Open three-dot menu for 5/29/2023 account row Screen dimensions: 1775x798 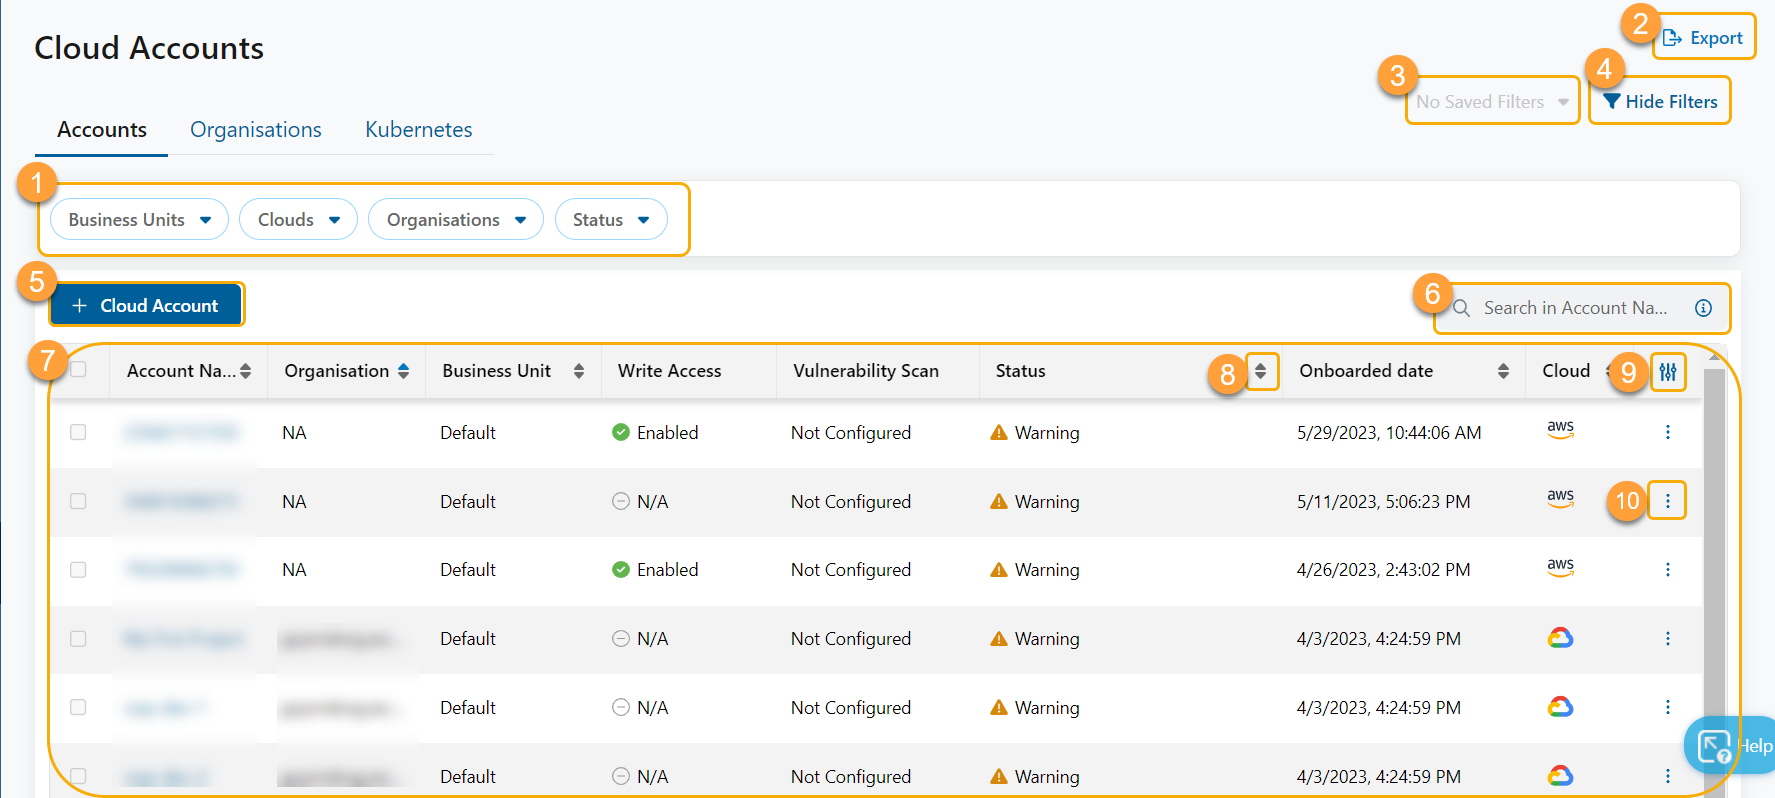point(1667,432)
